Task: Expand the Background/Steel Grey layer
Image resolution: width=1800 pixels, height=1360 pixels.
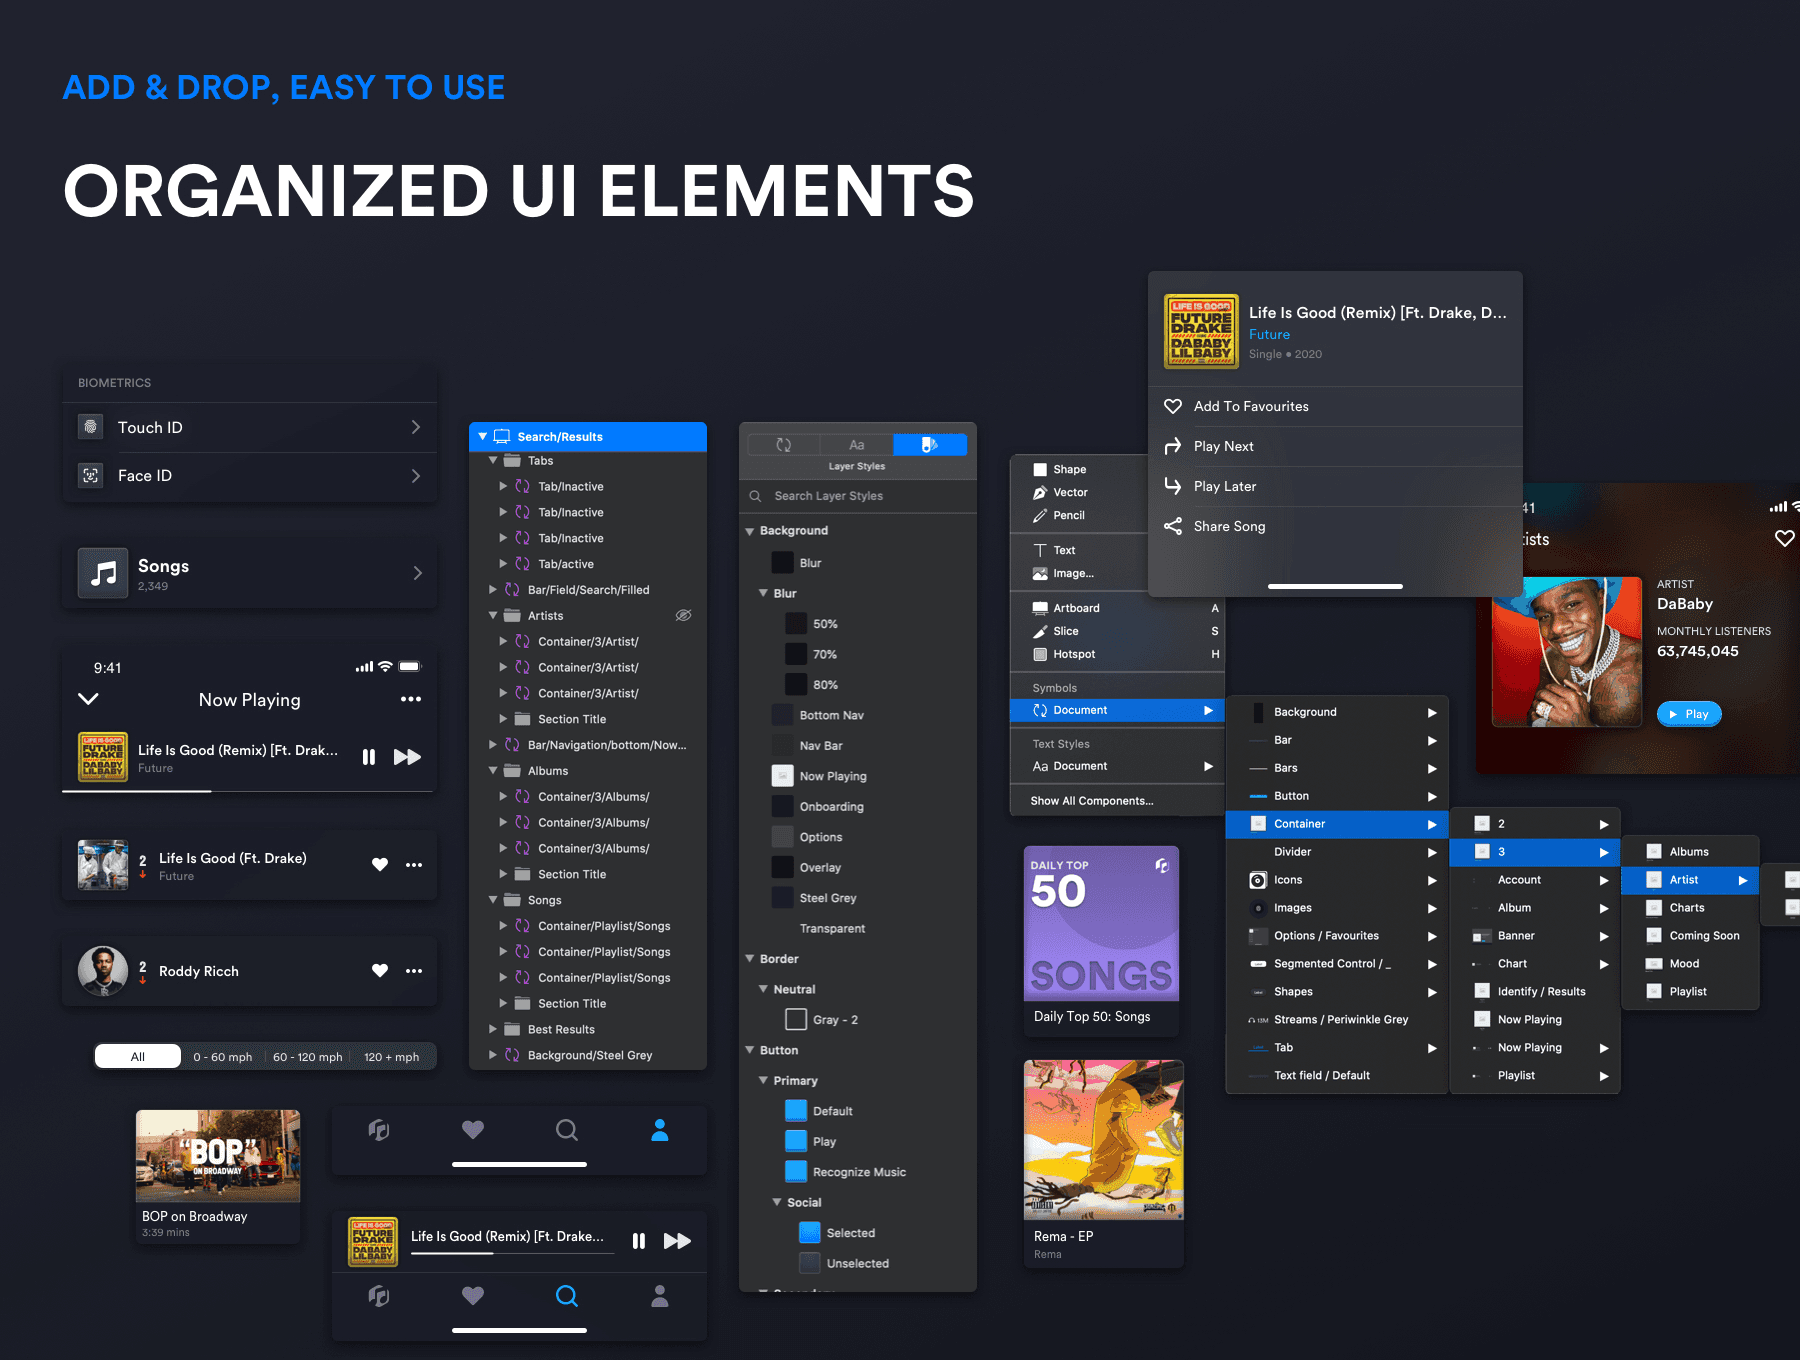Action: pyautogui.click(x=493, y=1055)
